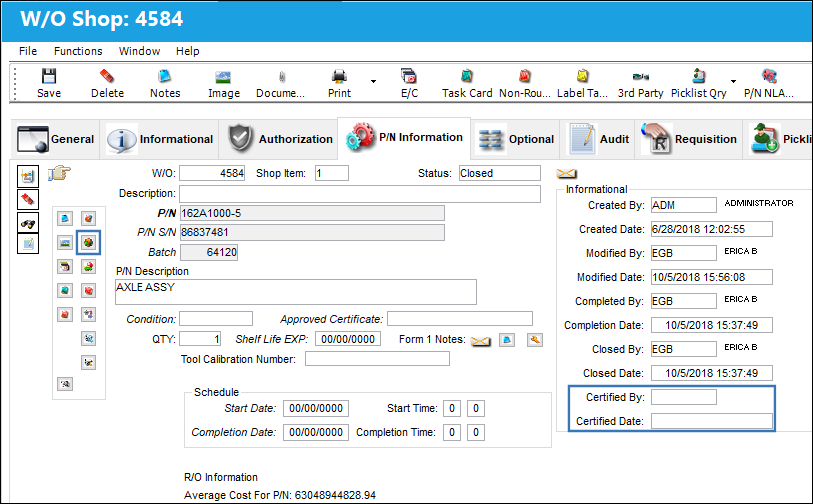813x504 pixels.
Task: Click the 3rd Party toolbar icon
Action: pyautogui.click(x=640, y=77)
